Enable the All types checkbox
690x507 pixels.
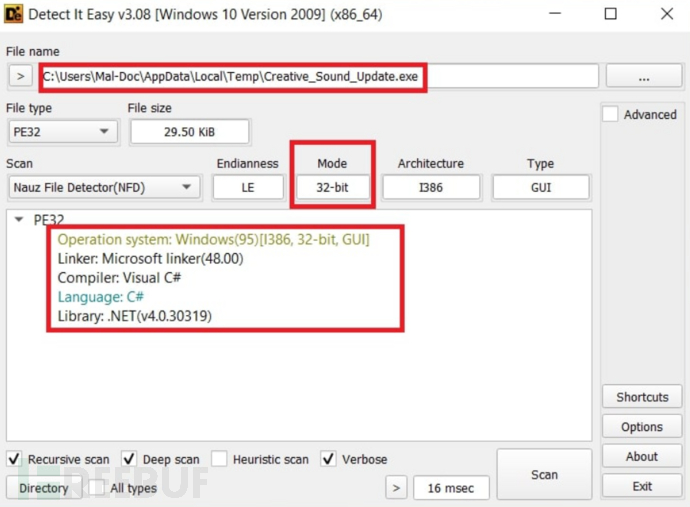tap(96, 488)
